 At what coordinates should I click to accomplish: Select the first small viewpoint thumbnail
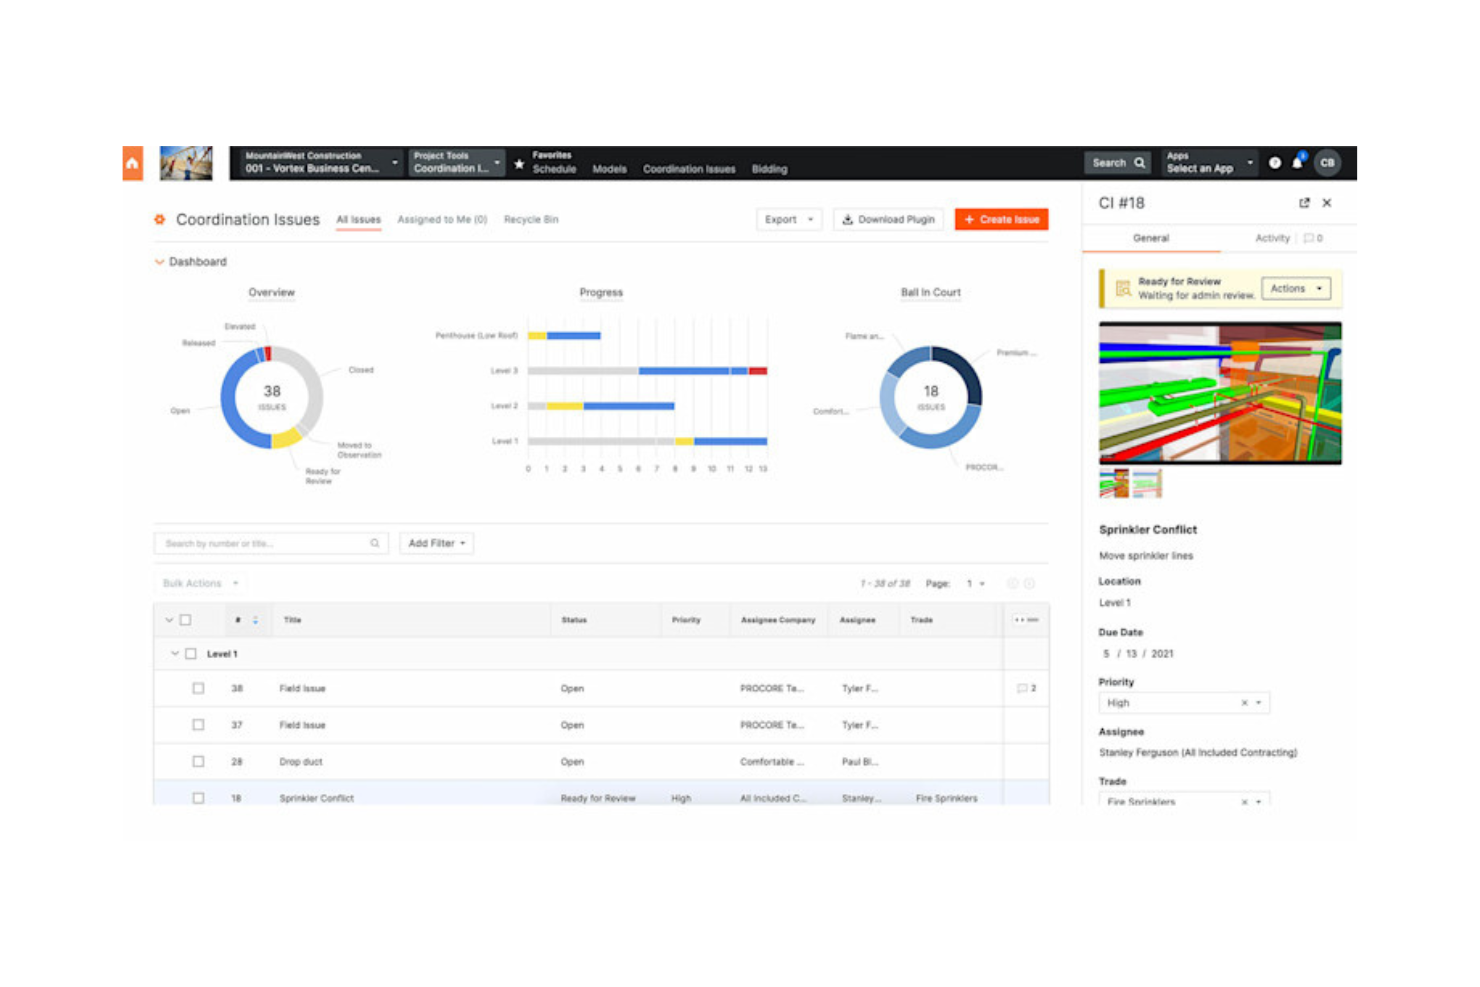coord(1114,483)
